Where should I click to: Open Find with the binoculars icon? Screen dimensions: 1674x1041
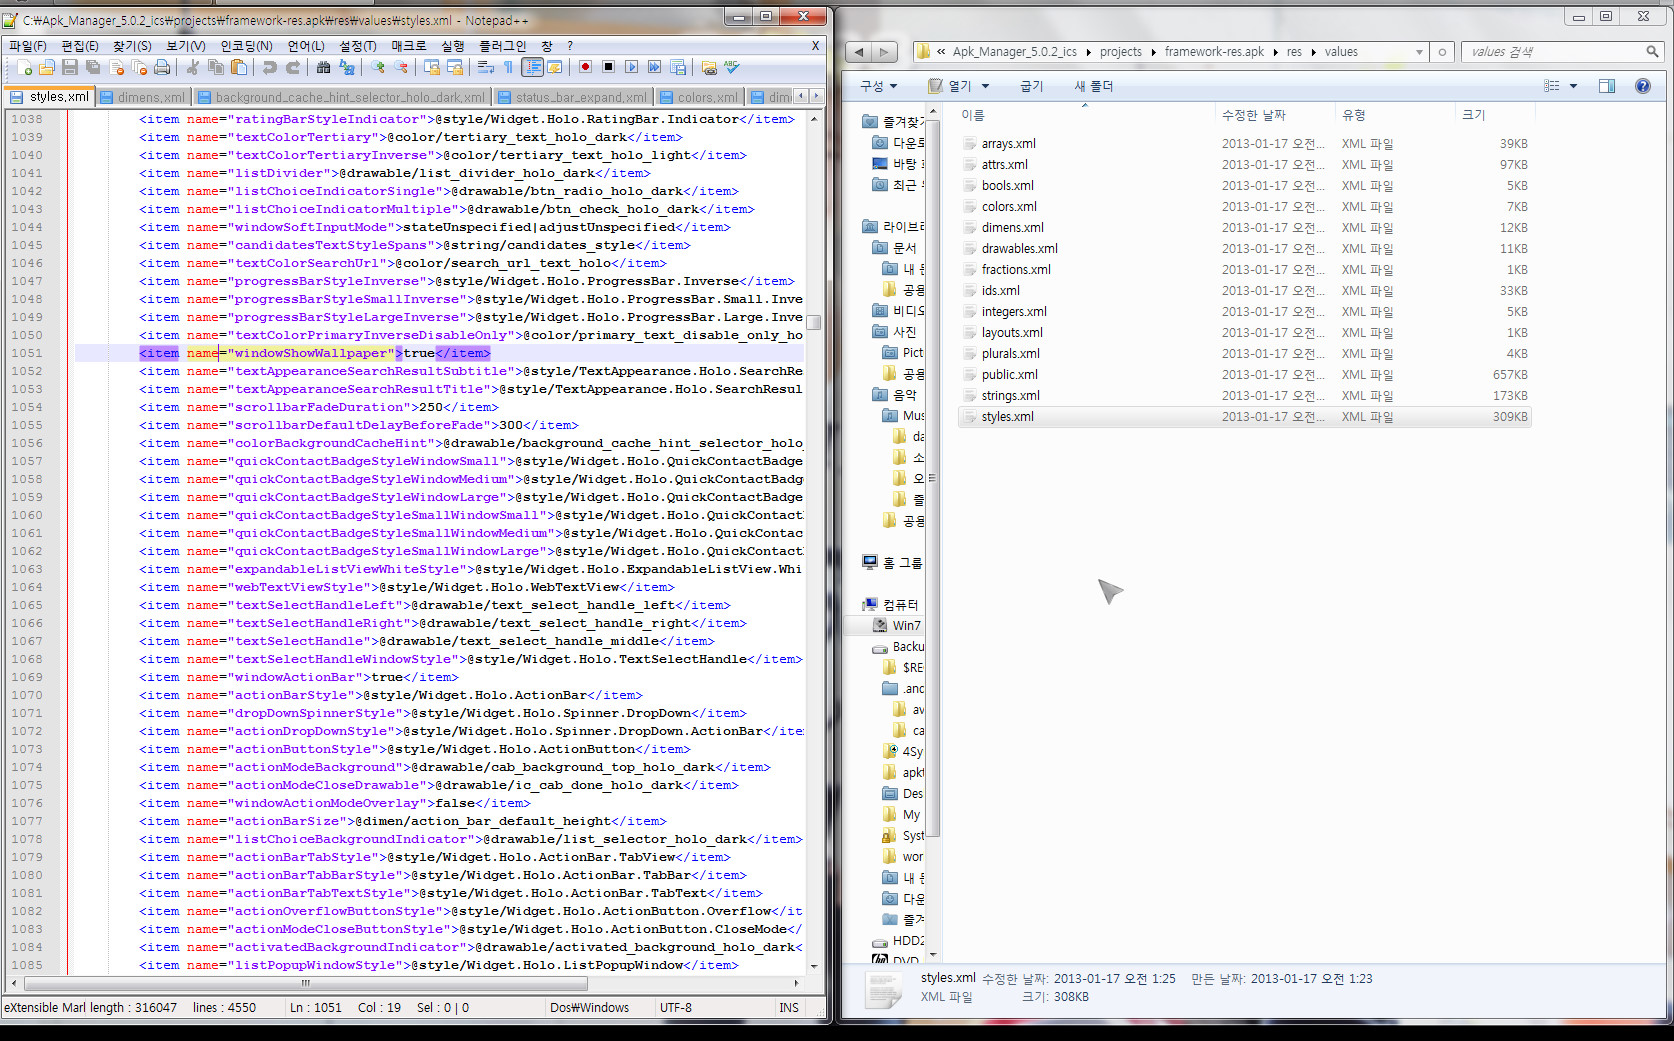[x=323, y=68]
